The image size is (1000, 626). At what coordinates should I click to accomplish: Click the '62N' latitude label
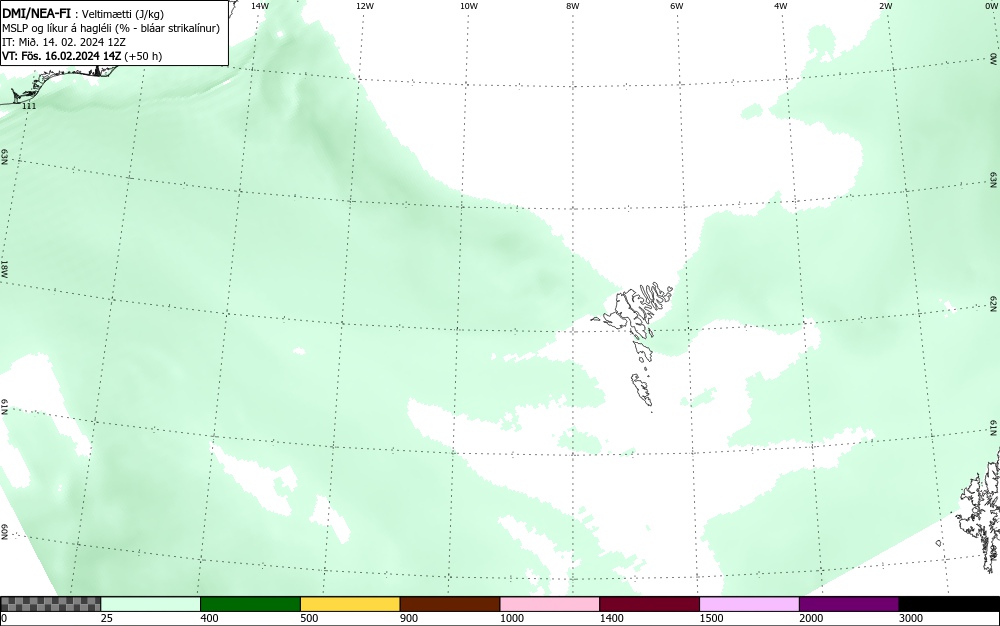[x=993, y=303]
